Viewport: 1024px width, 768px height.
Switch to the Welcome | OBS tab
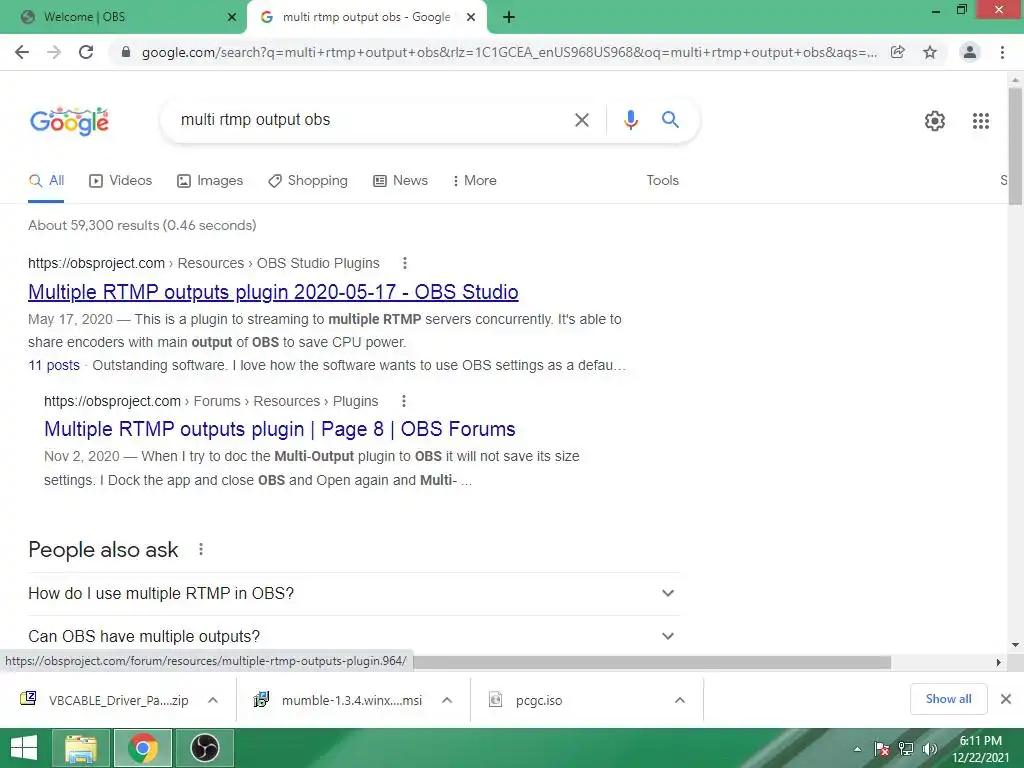point(123,18)
